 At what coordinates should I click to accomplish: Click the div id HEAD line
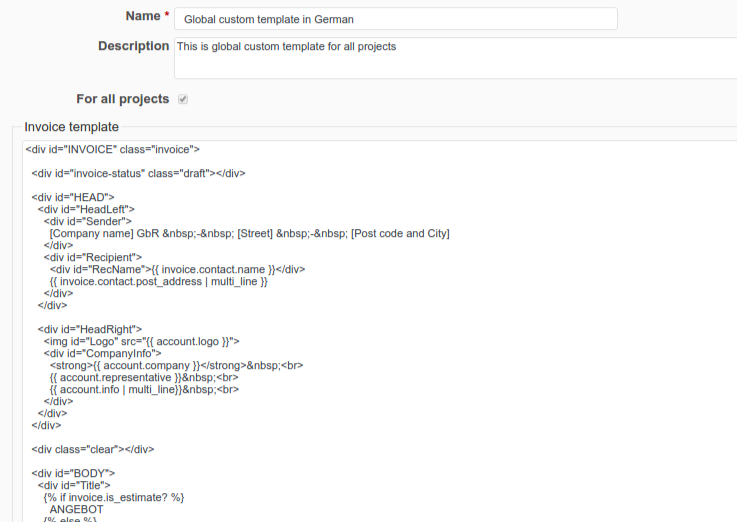pos(73,197)
